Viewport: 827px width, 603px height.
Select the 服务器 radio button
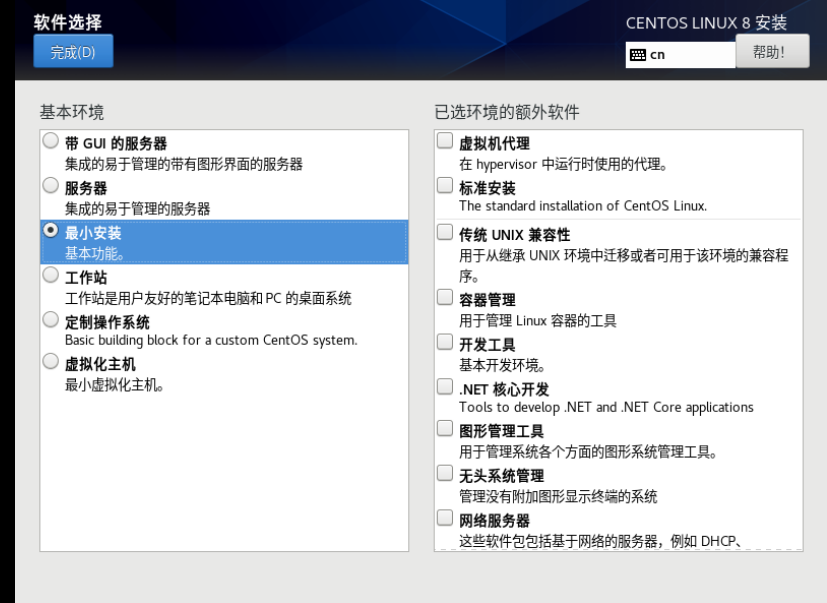51,185
